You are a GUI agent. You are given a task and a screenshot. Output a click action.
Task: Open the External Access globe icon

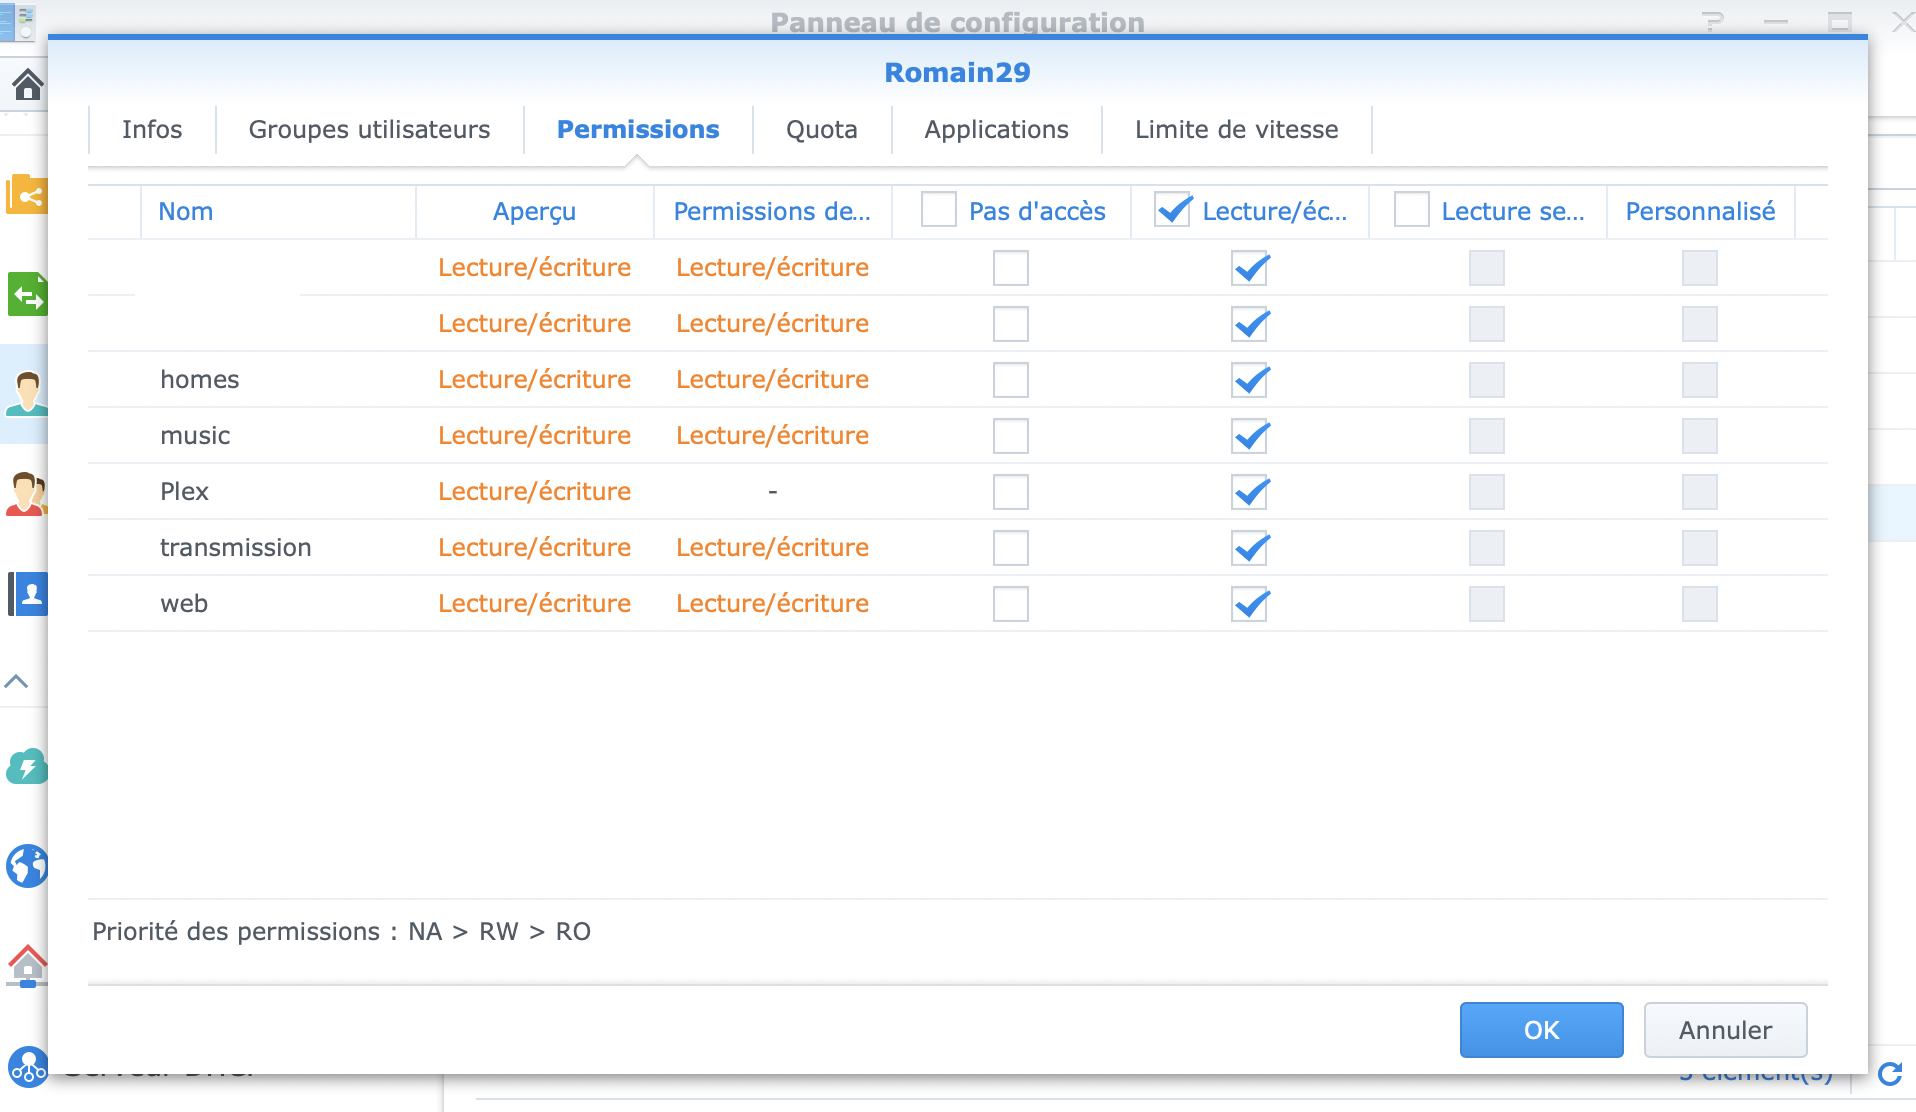[x=27, y=866]
